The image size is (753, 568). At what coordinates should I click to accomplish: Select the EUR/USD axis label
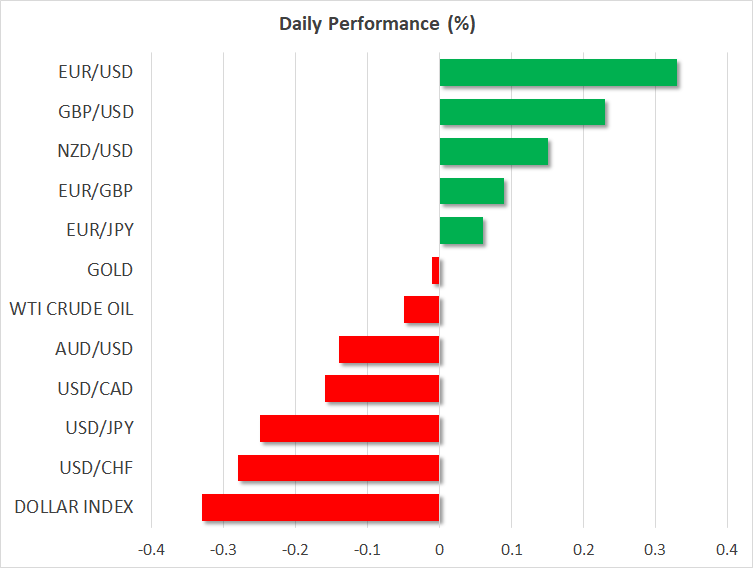pyautogui.click(x=96, y=73)
